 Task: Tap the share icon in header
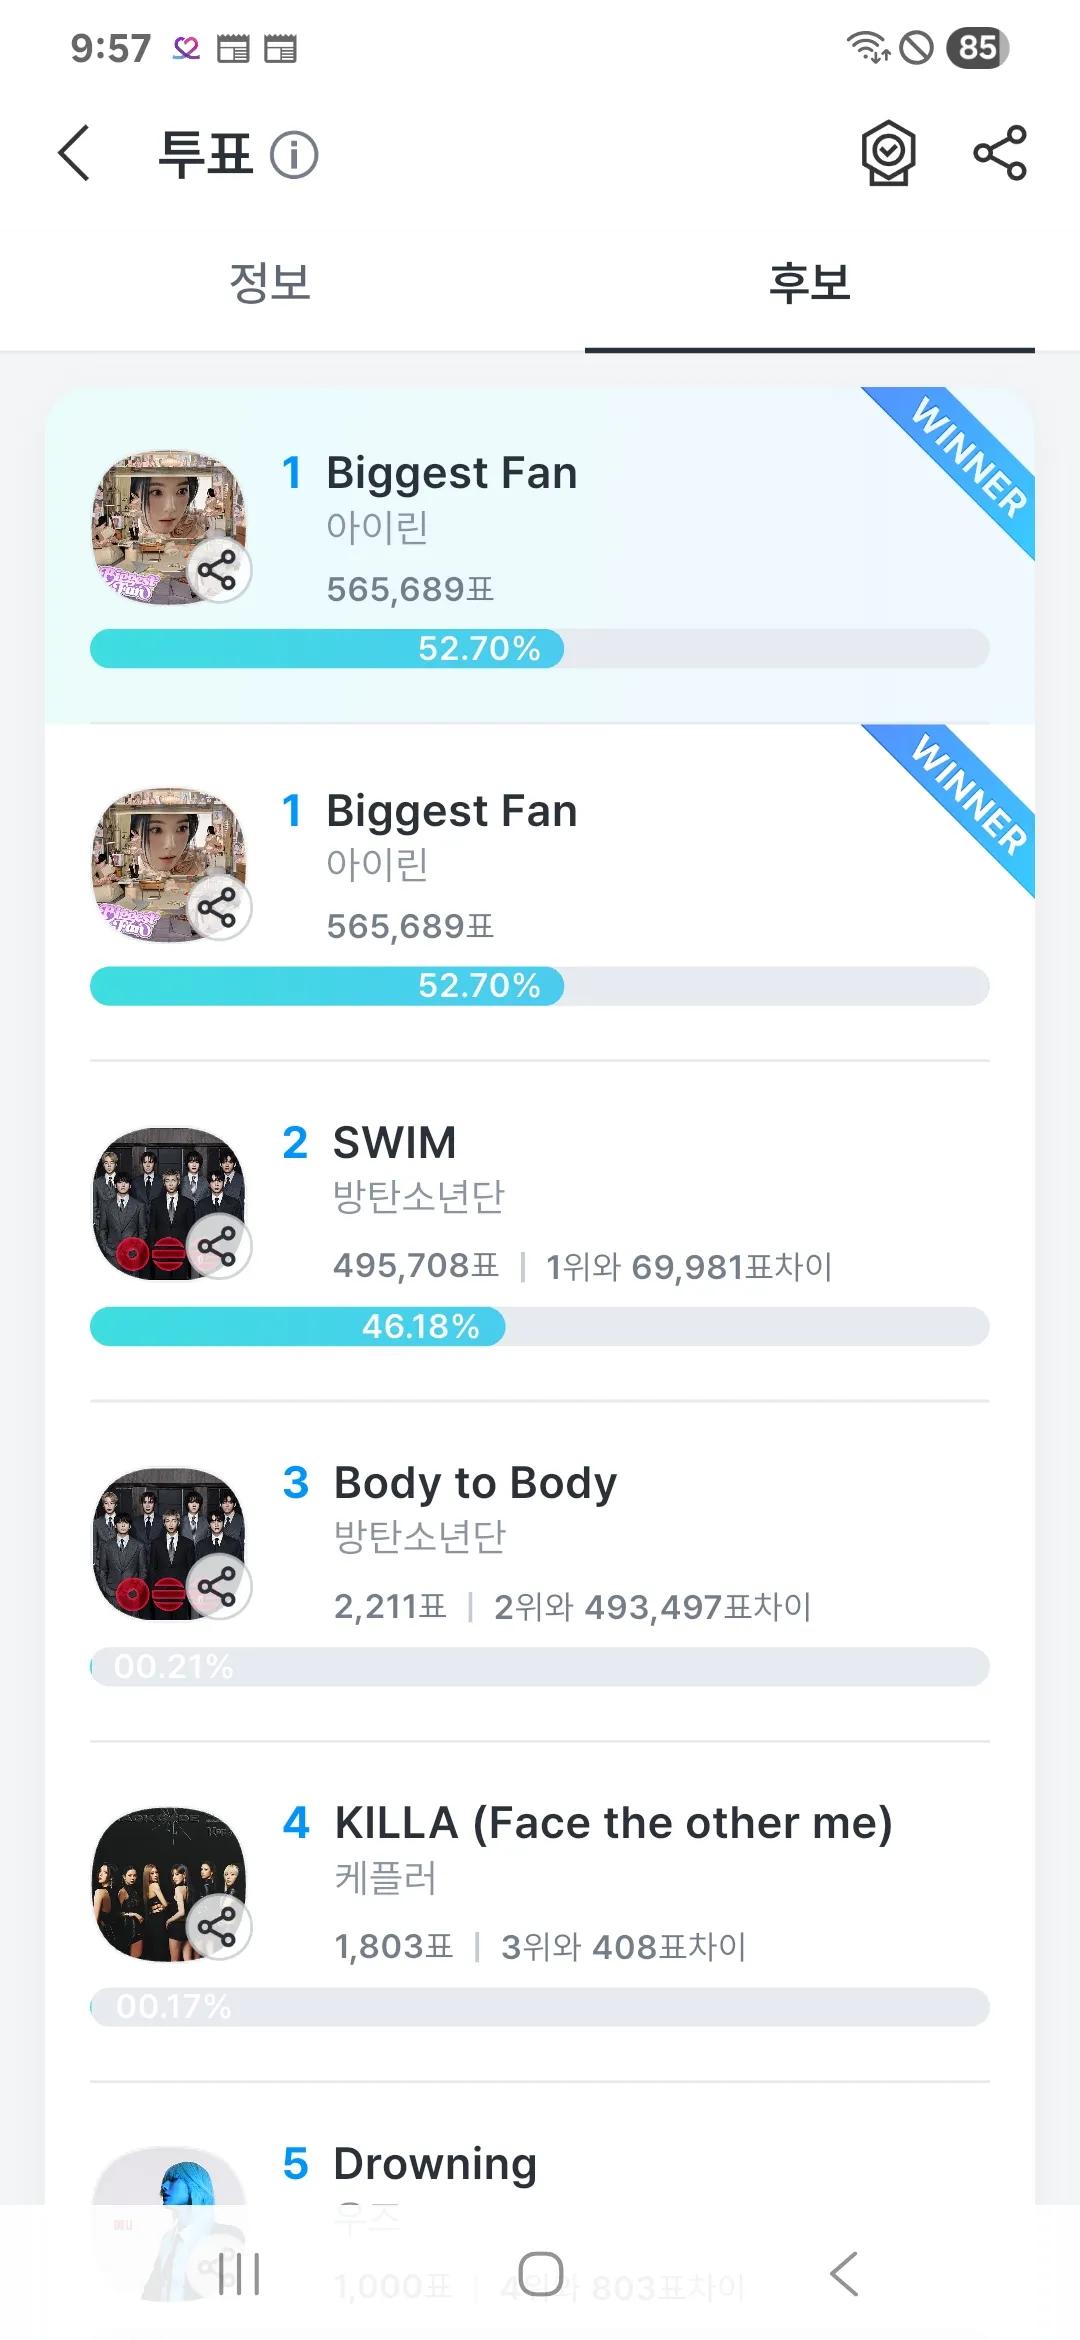click(x=1000, y=153)
